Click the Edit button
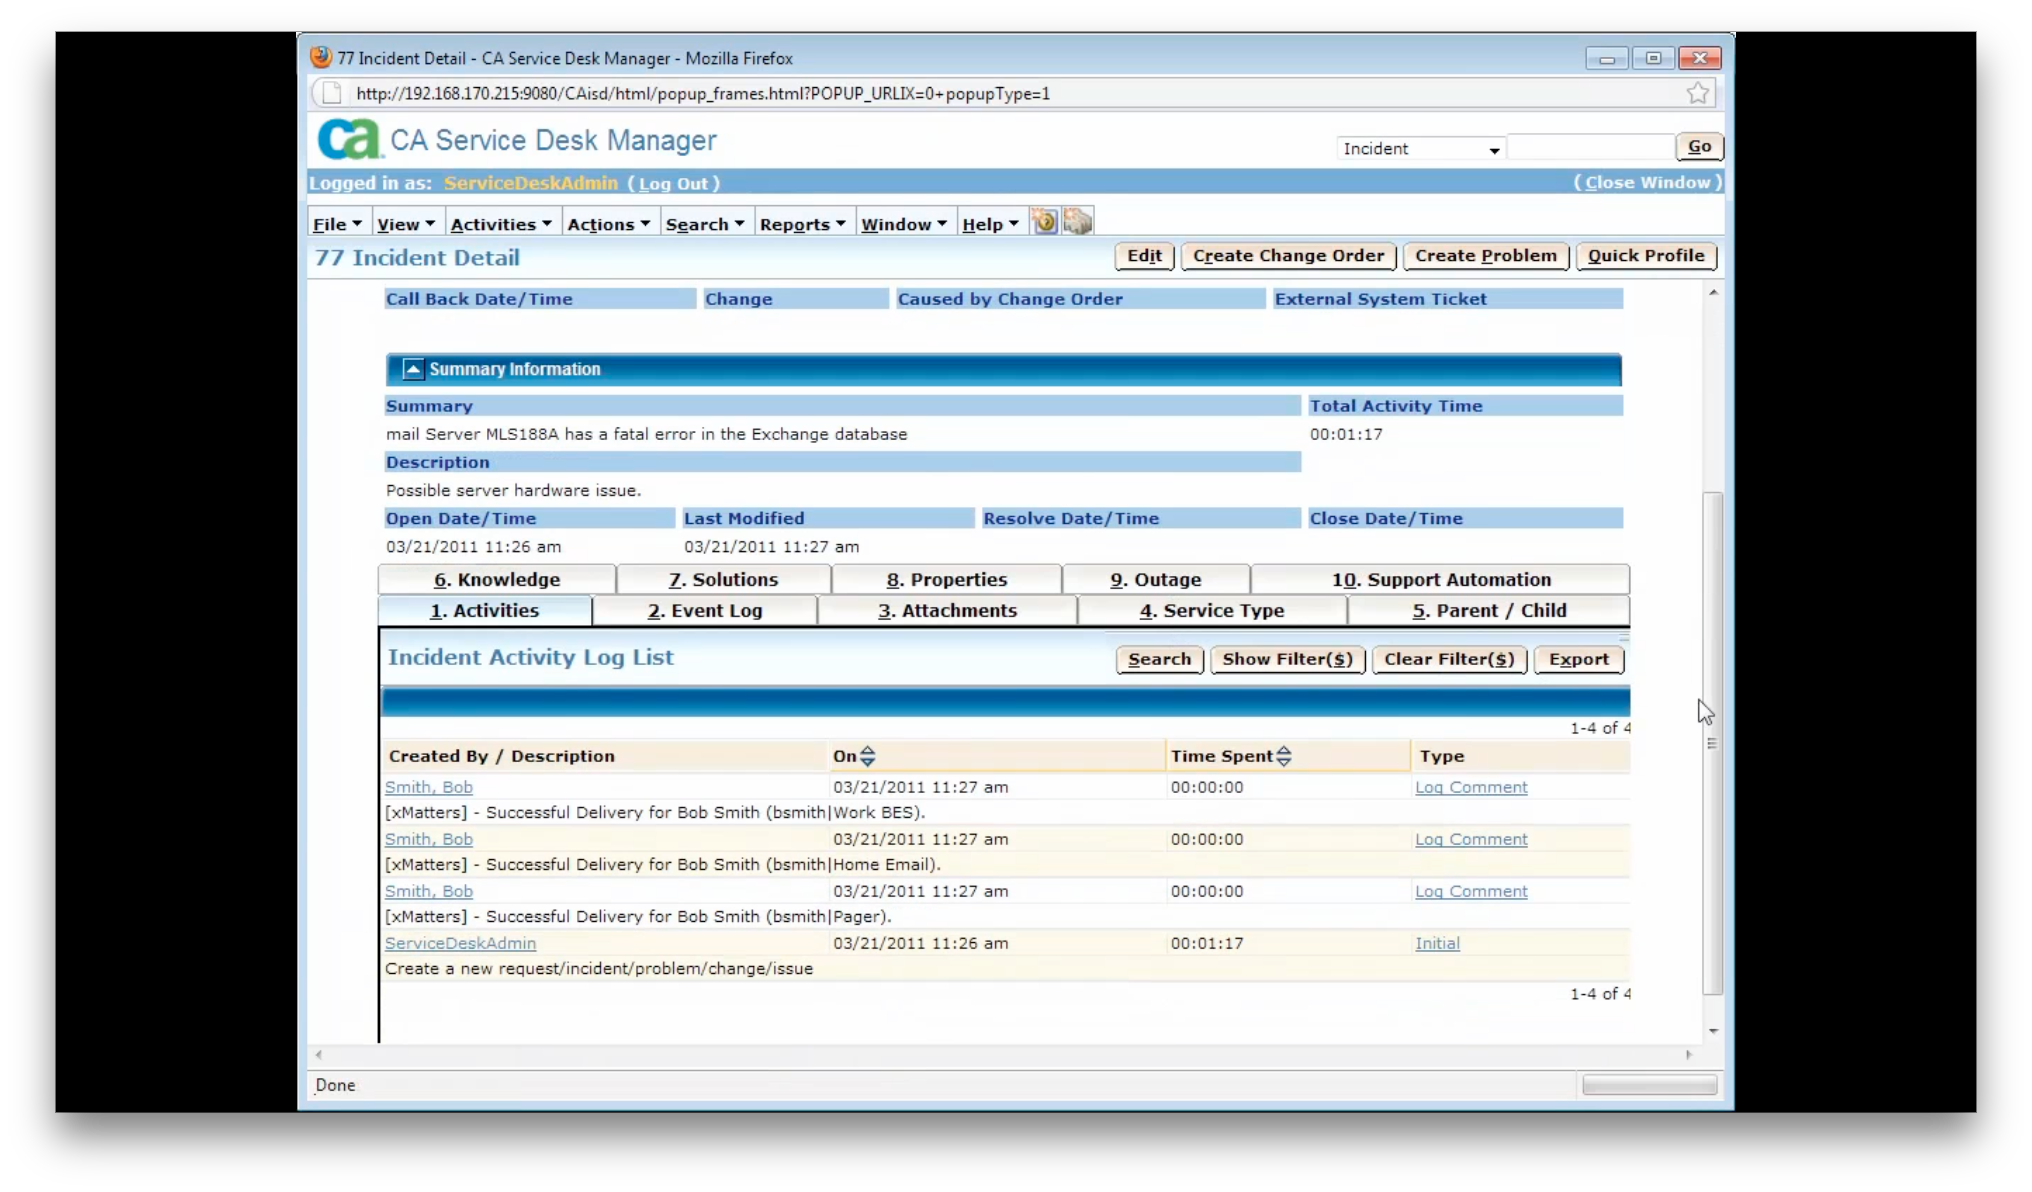The width and height of the screenshot is (2032, 1192). [x=1144, y=256]
